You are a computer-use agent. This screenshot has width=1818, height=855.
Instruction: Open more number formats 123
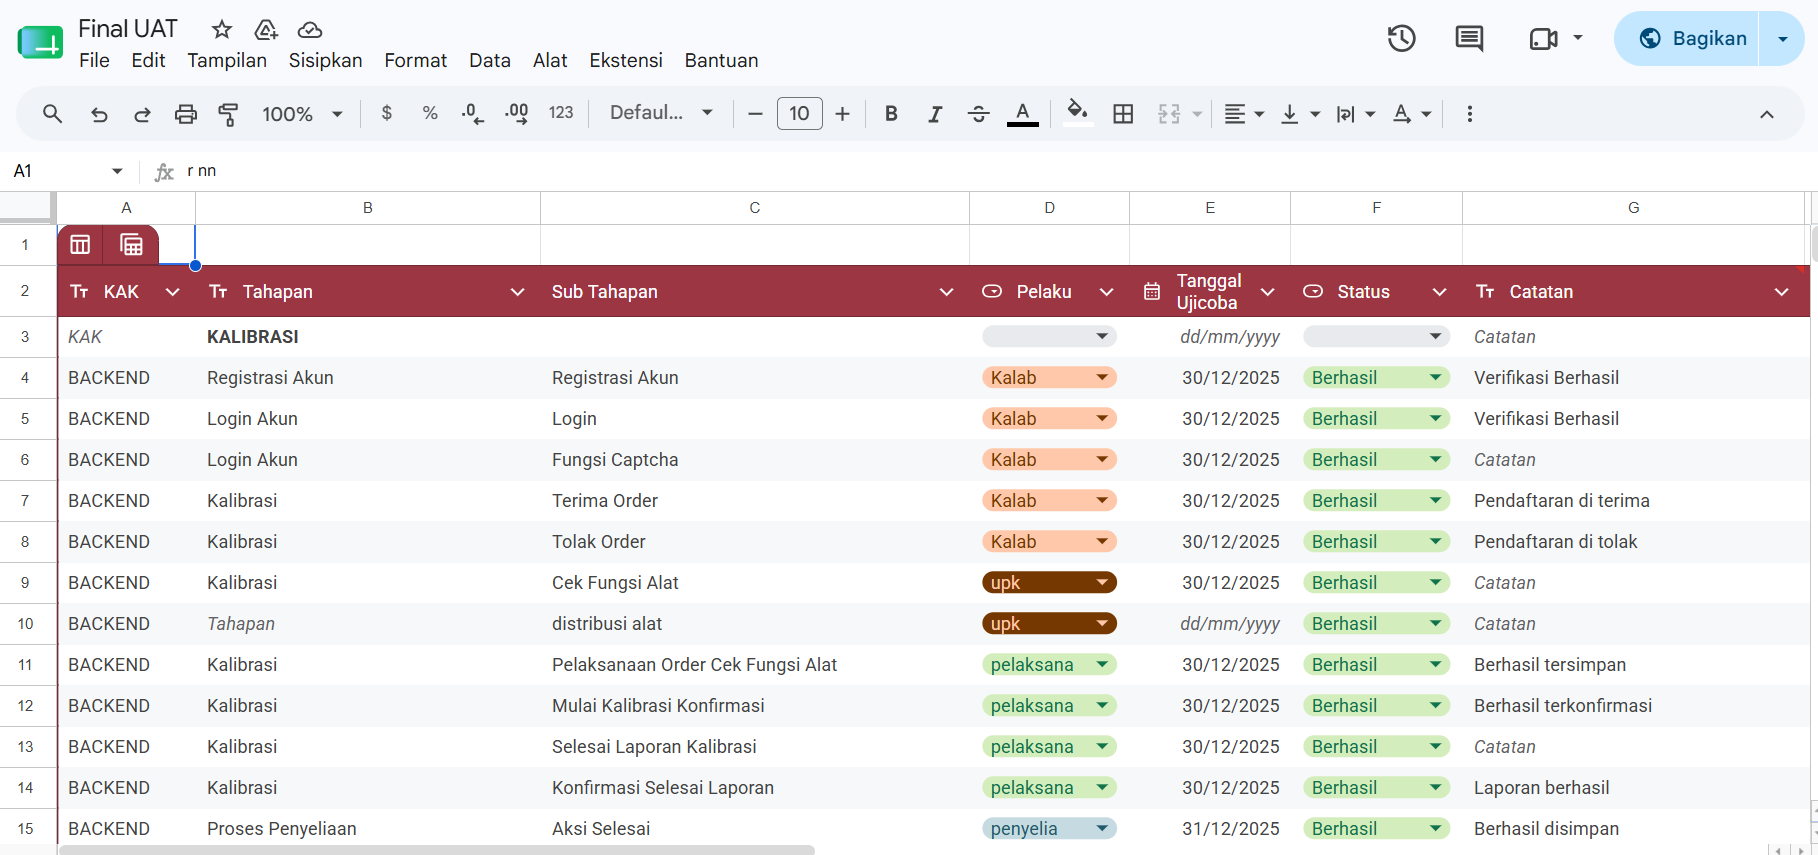(561, 113)
